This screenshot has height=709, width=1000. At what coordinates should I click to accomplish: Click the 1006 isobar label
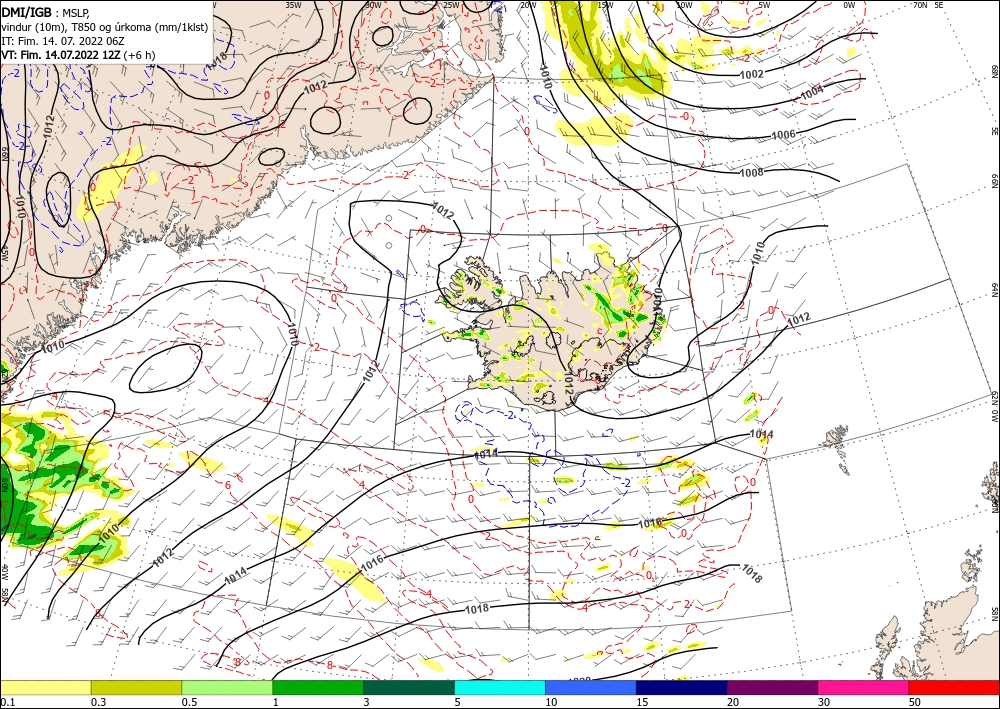point(783,135)
